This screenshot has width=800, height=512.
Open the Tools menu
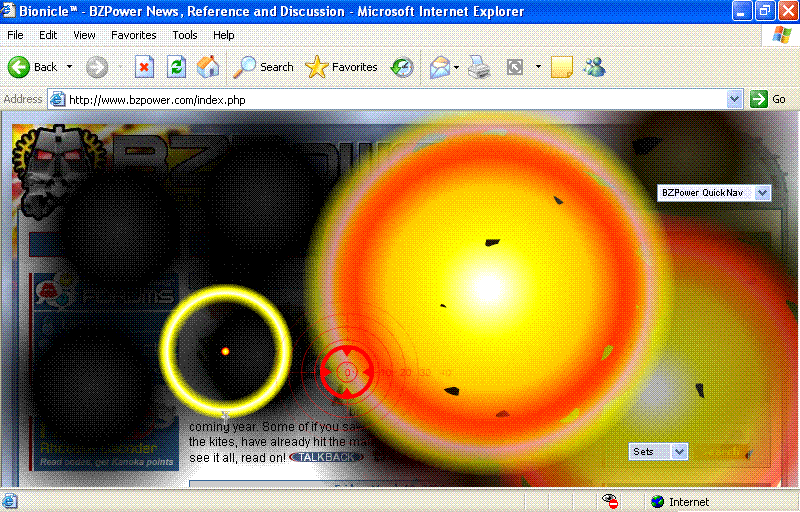tap(185, 35)
